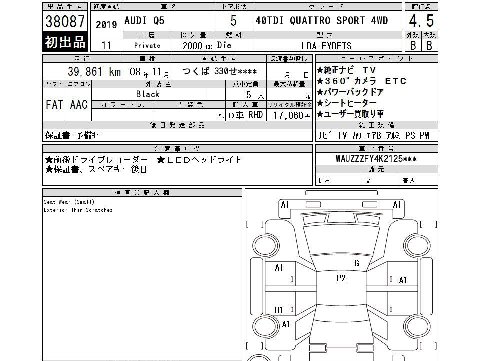The width and height of the screenshot is (481, 361).
Task: Select the 初出品 black label
Action: 65,42
